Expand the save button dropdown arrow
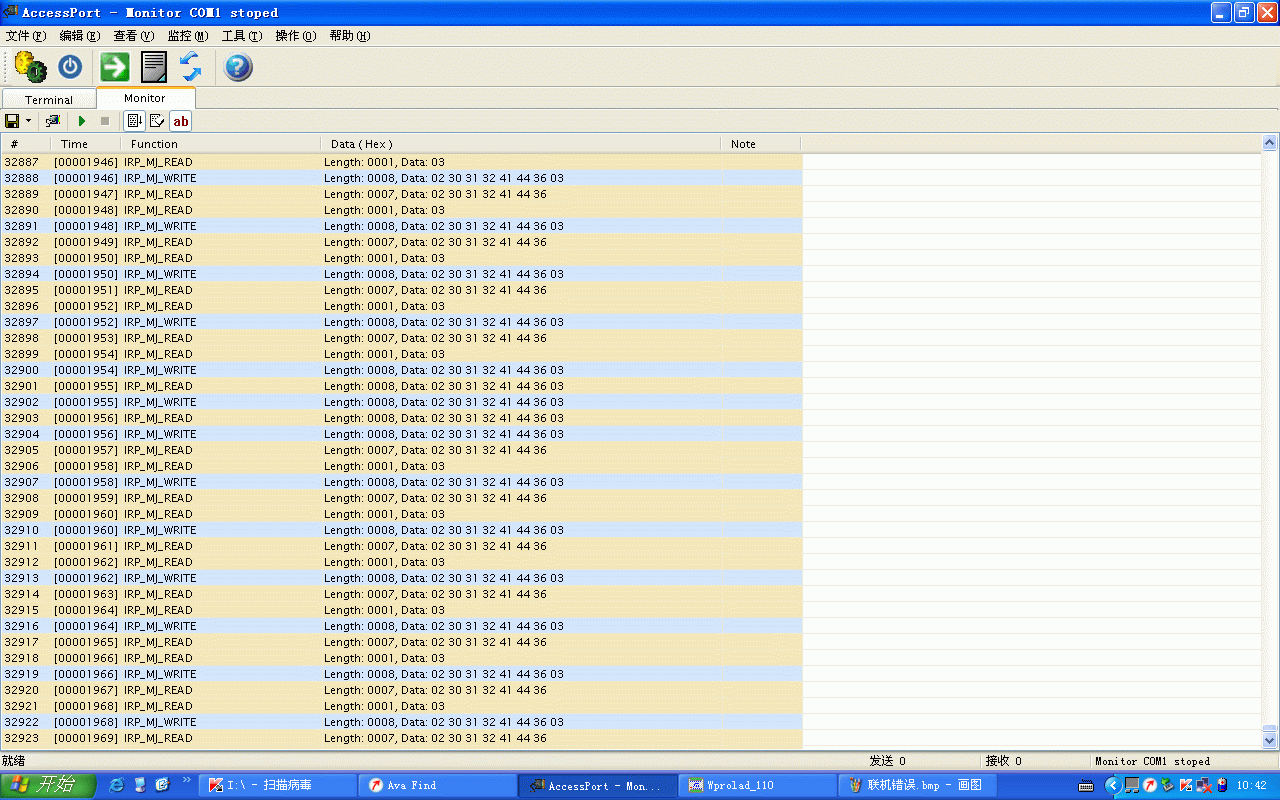Viewport: 1280px width, 800px height. coord(28,121)
